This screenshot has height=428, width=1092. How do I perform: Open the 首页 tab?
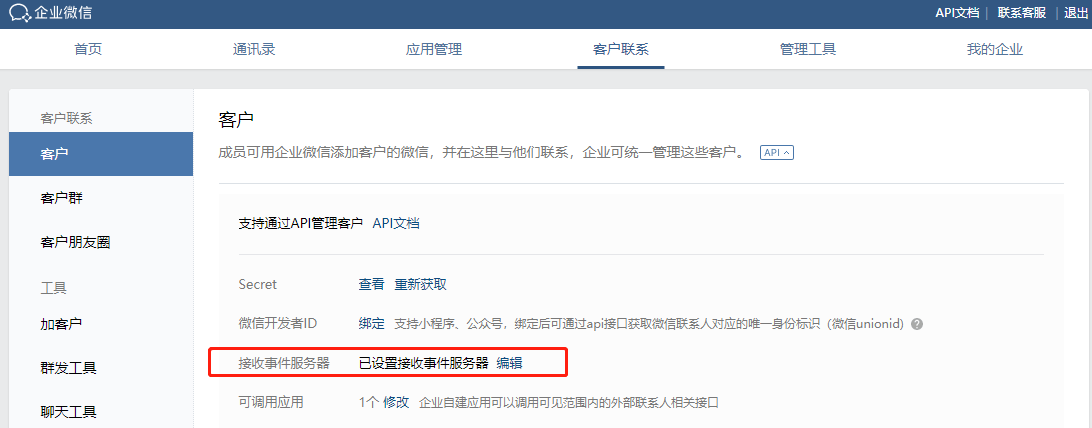pos(88,49)
